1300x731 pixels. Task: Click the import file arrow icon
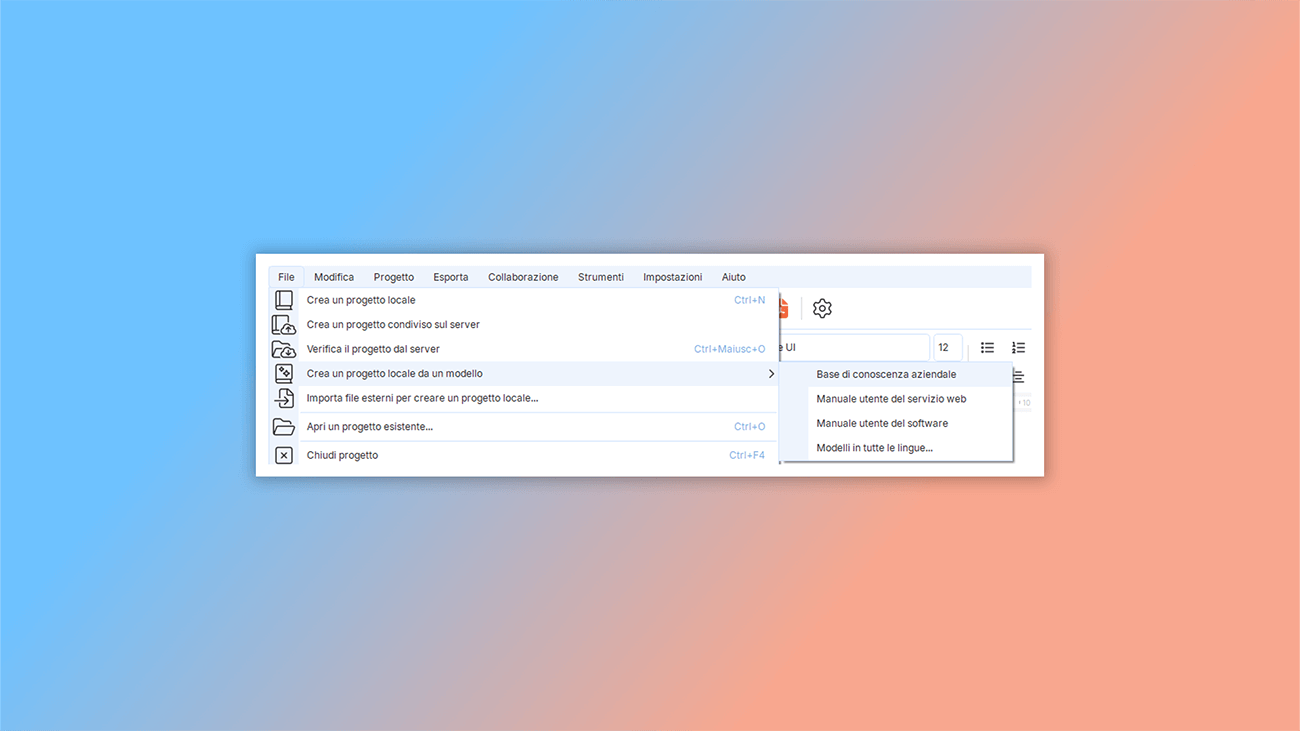284,397
